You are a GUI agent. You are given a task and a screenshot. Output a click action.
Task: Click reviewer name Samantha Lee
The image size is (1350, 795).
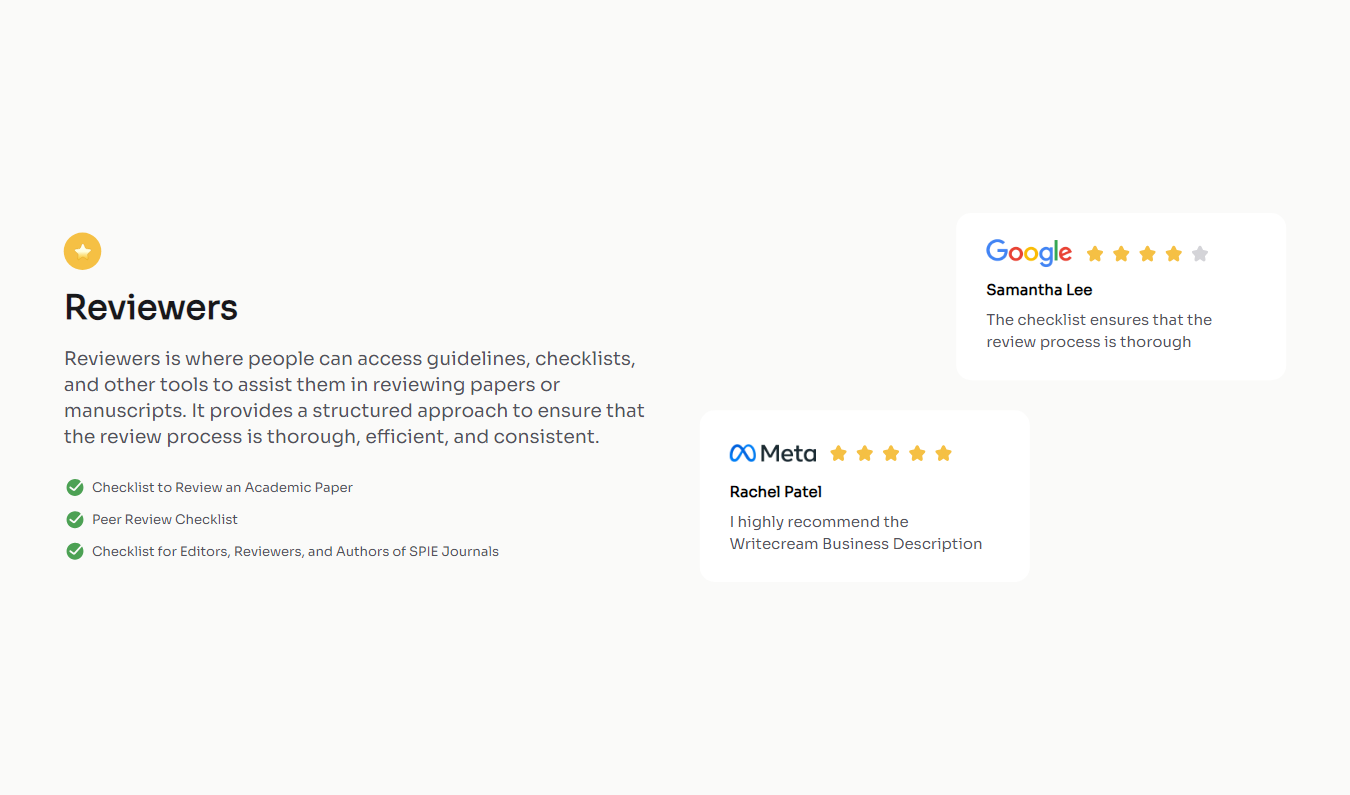[1039, 290]
